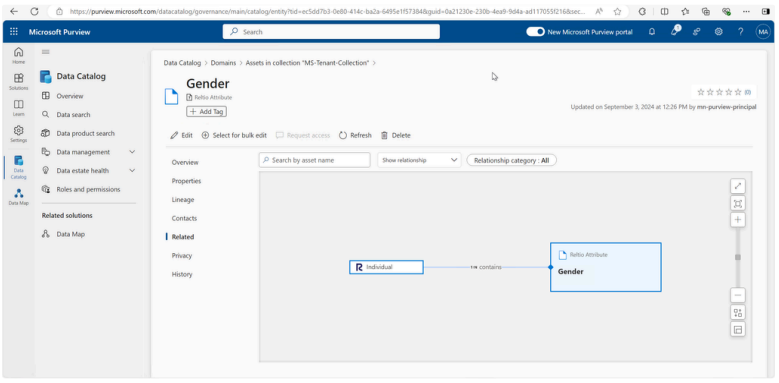Select the Gender Reltio Attribute node
The width and height of the screenshot is (779, 383).
tap(606, 267)
